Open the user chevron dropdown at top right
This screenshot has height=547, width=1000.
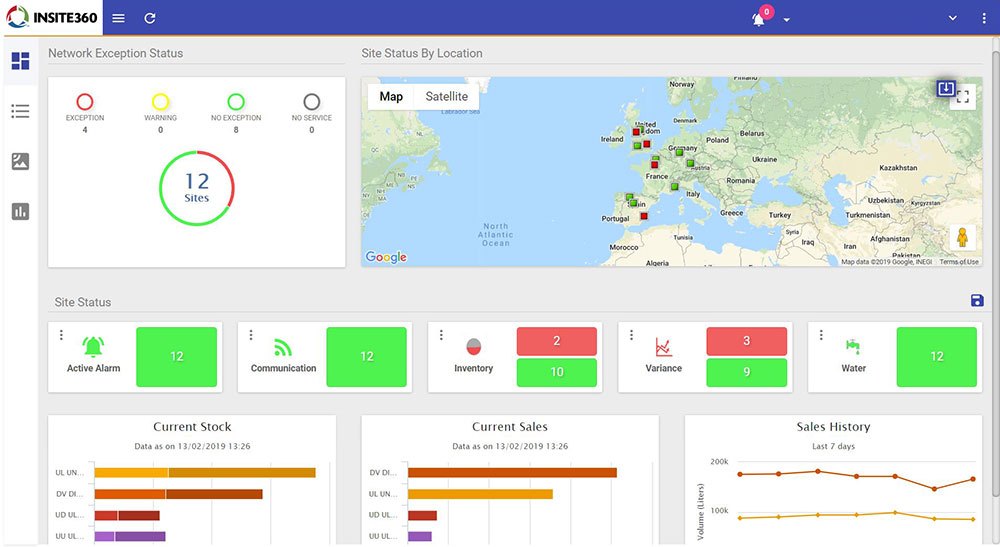click(952, 18)
